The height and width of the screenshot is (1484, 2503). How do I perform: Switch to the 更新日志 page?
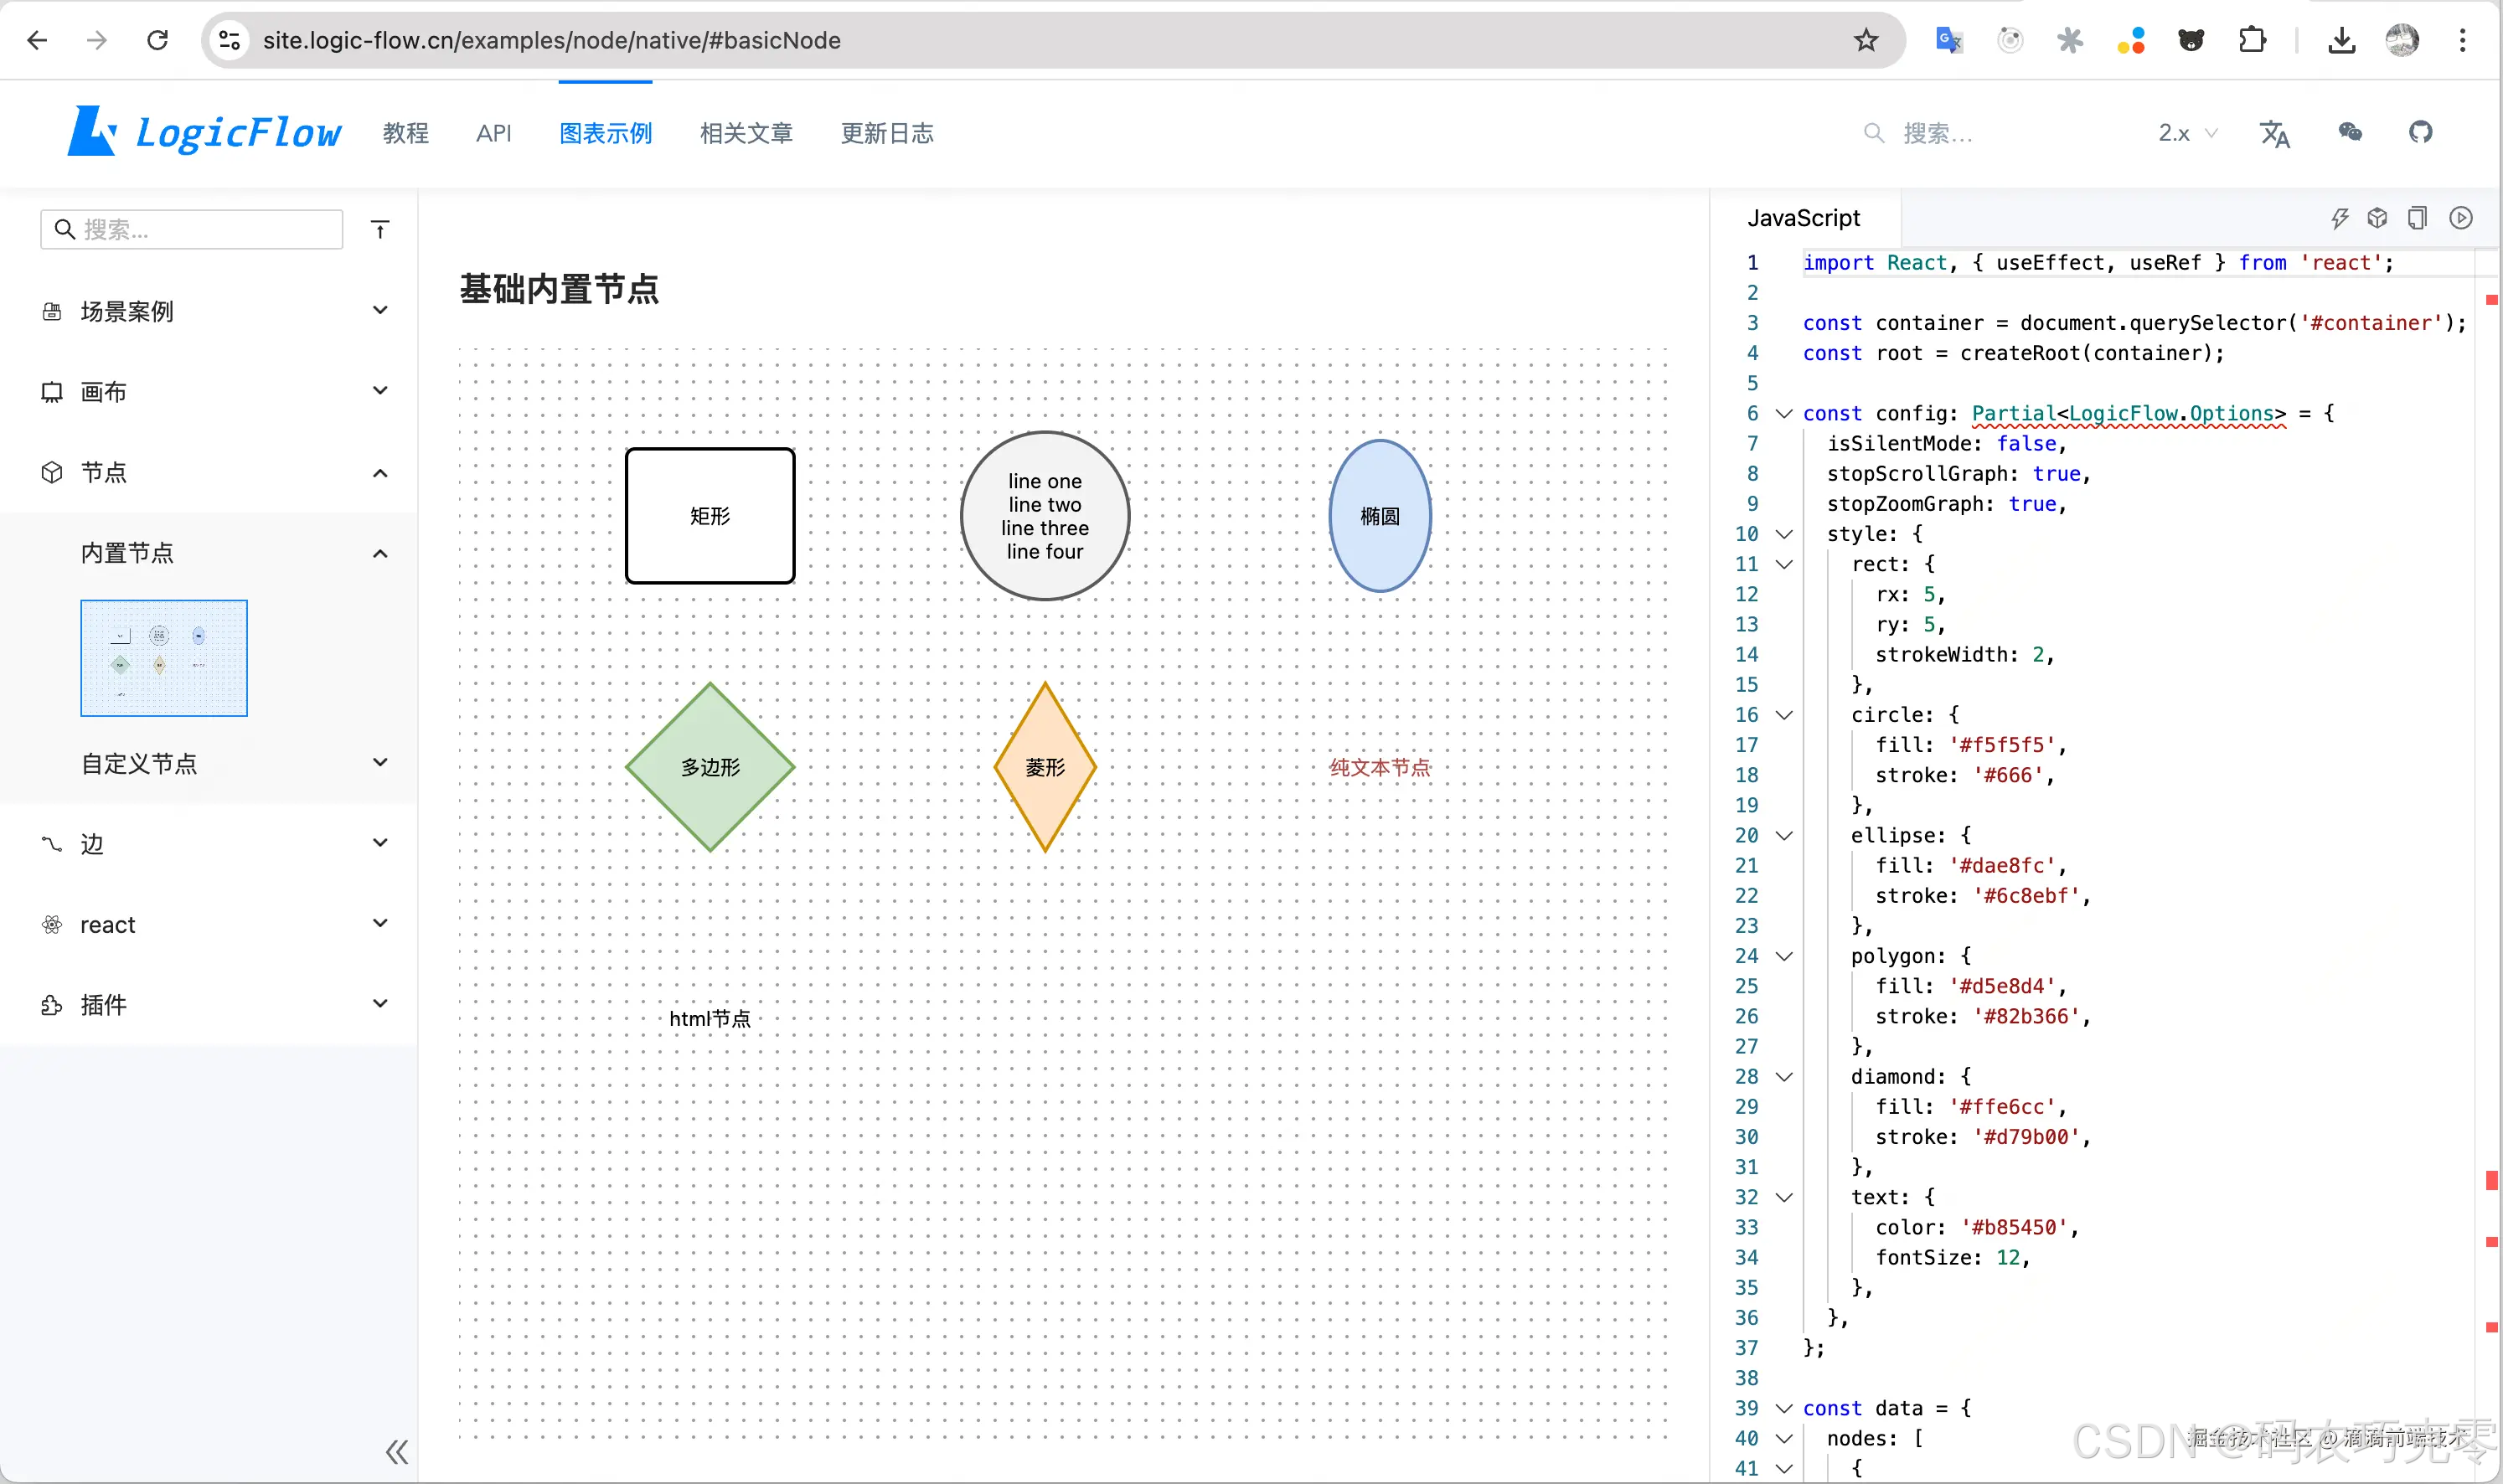(886, 133)
